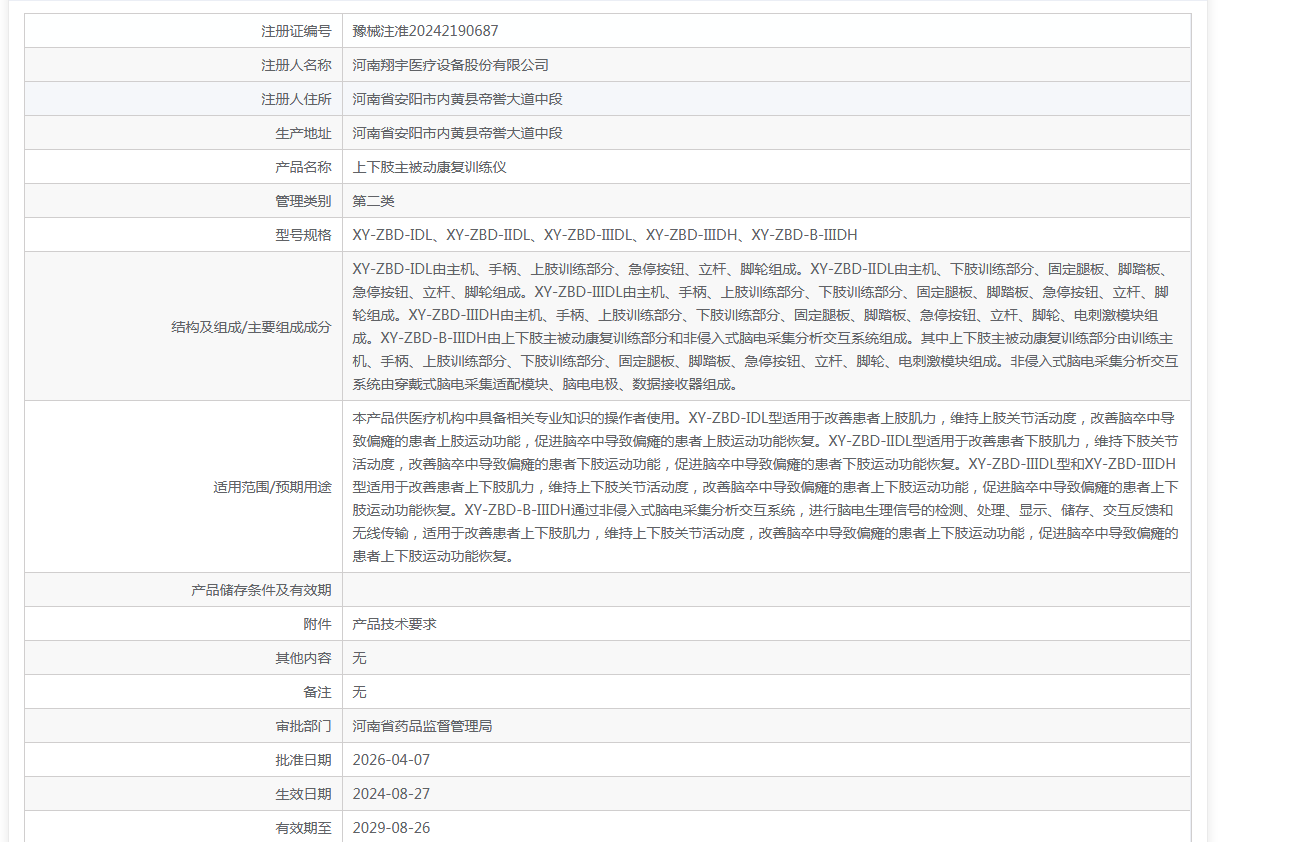This screenshot has width=1300, height=842.
Task: Select the 无 value in the 备注 row
Action: pyautogui.click(x=360, y=692)
